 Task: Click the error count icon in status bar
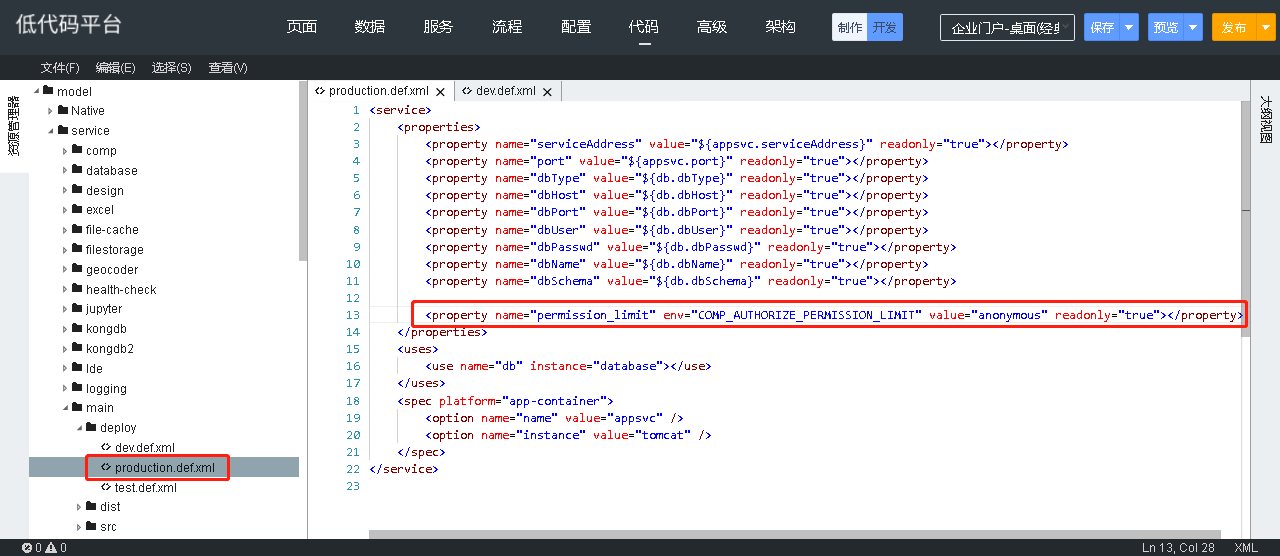27,548
